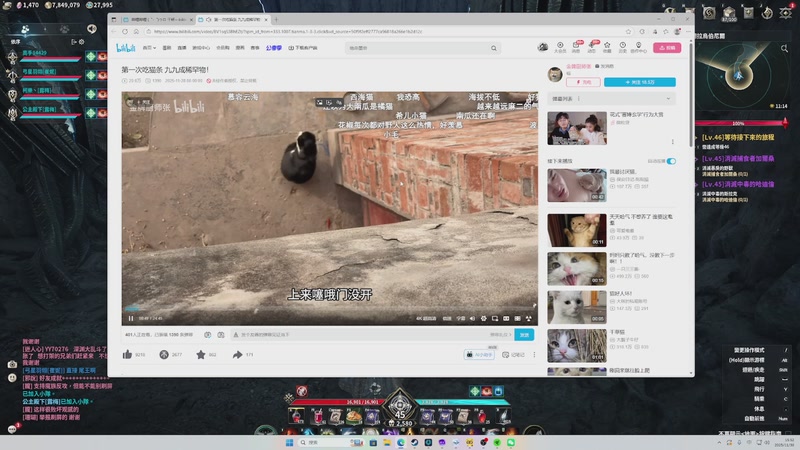Open game party settings gear icon

pyautogui.click(x=81, y=42)
